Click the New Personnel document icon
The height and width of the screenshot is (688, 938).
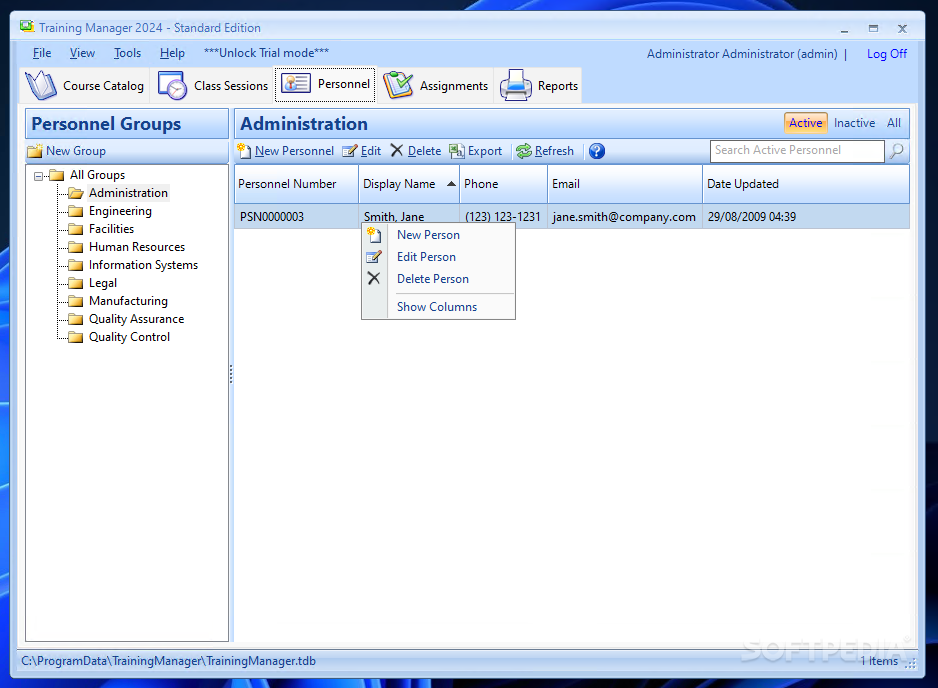(243, 151)
